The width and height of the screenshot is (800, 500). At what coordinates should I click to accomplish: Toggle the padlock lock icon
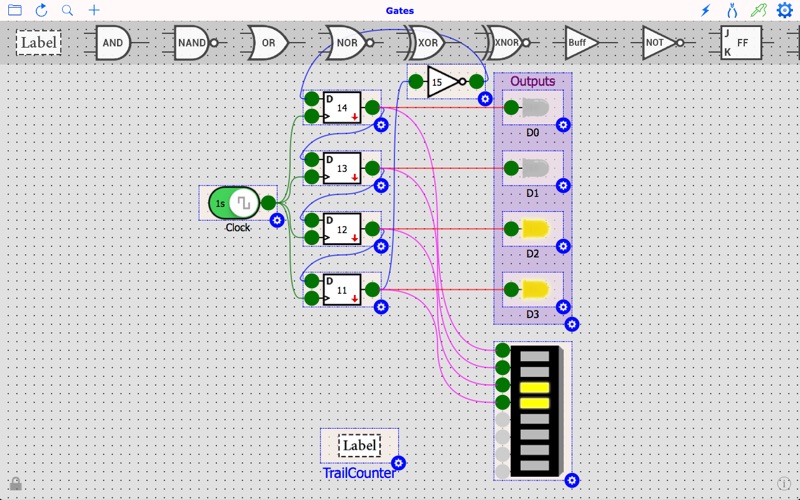coord(16,483)
